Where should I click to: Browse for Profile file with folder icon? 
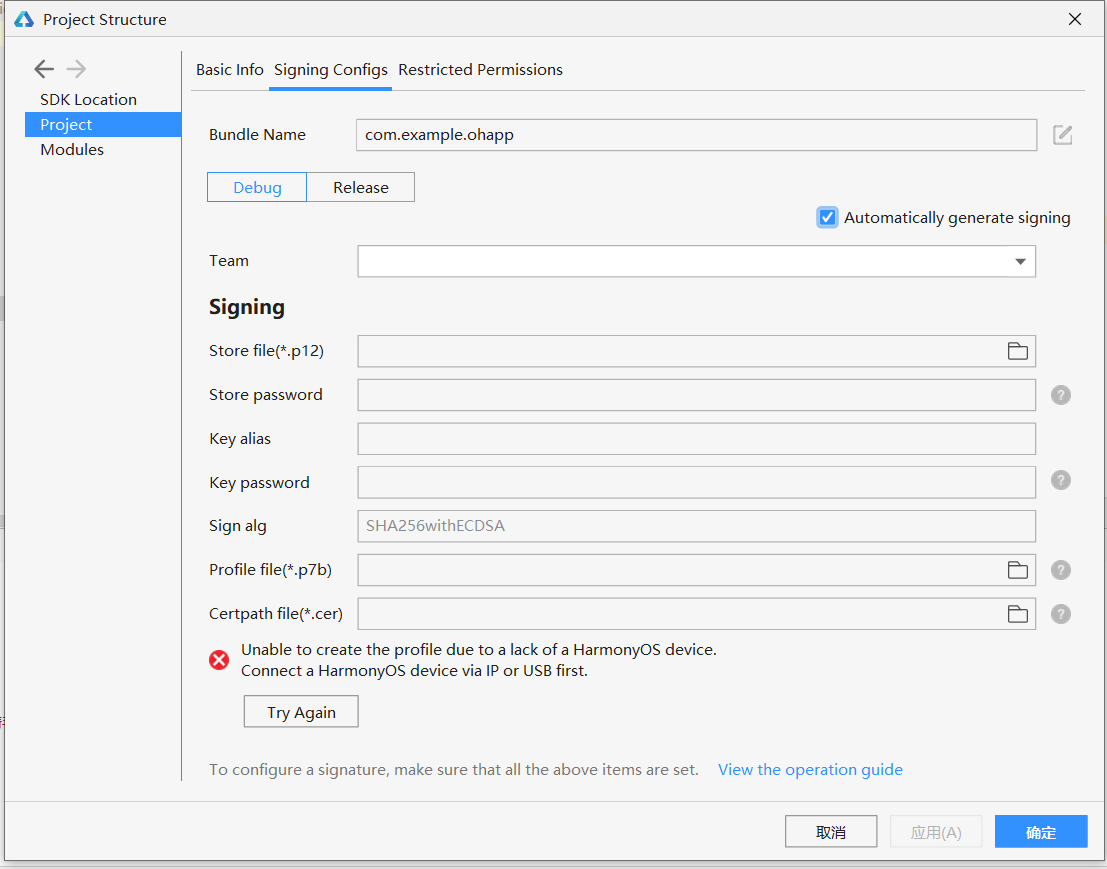pyautogui.click(x=1017, y=570)
